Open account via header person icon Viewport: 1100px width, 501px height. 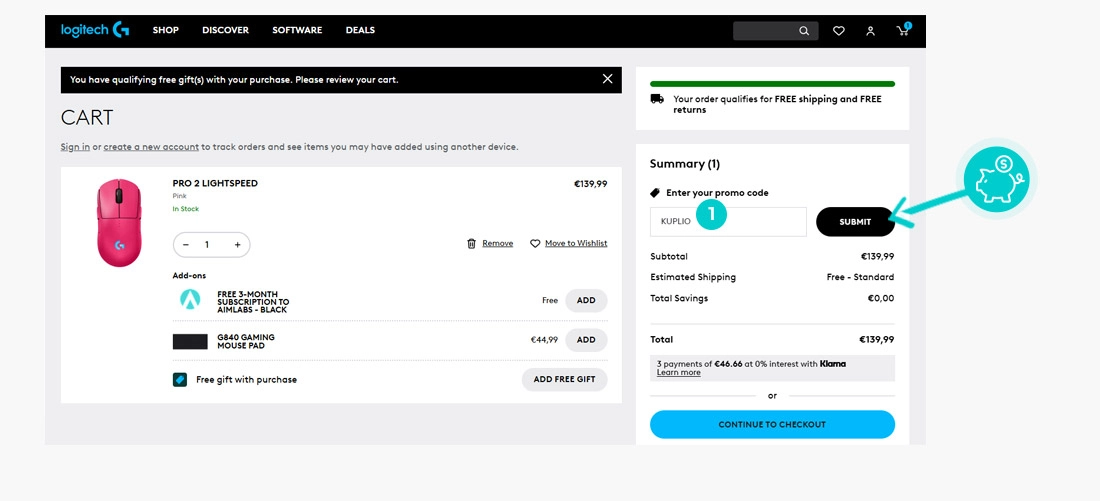click(871, 31)
